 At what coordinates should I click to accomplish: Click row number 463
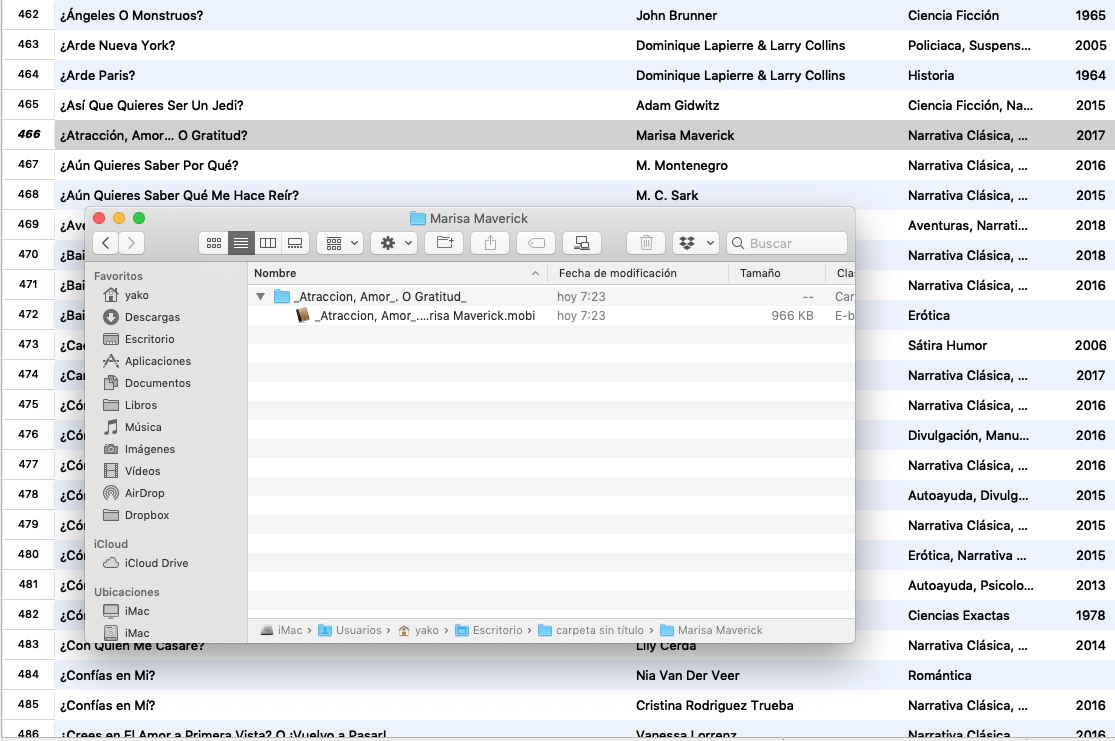(x=28, y=44)
